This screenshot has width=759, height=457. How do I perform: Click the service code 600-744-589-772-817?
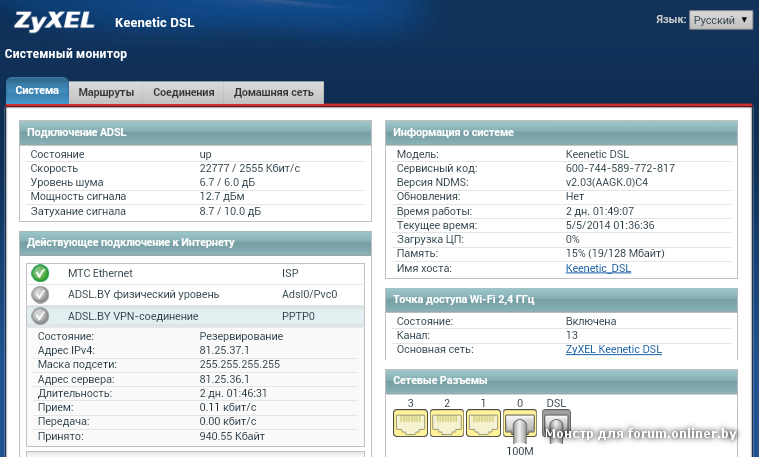620,168
